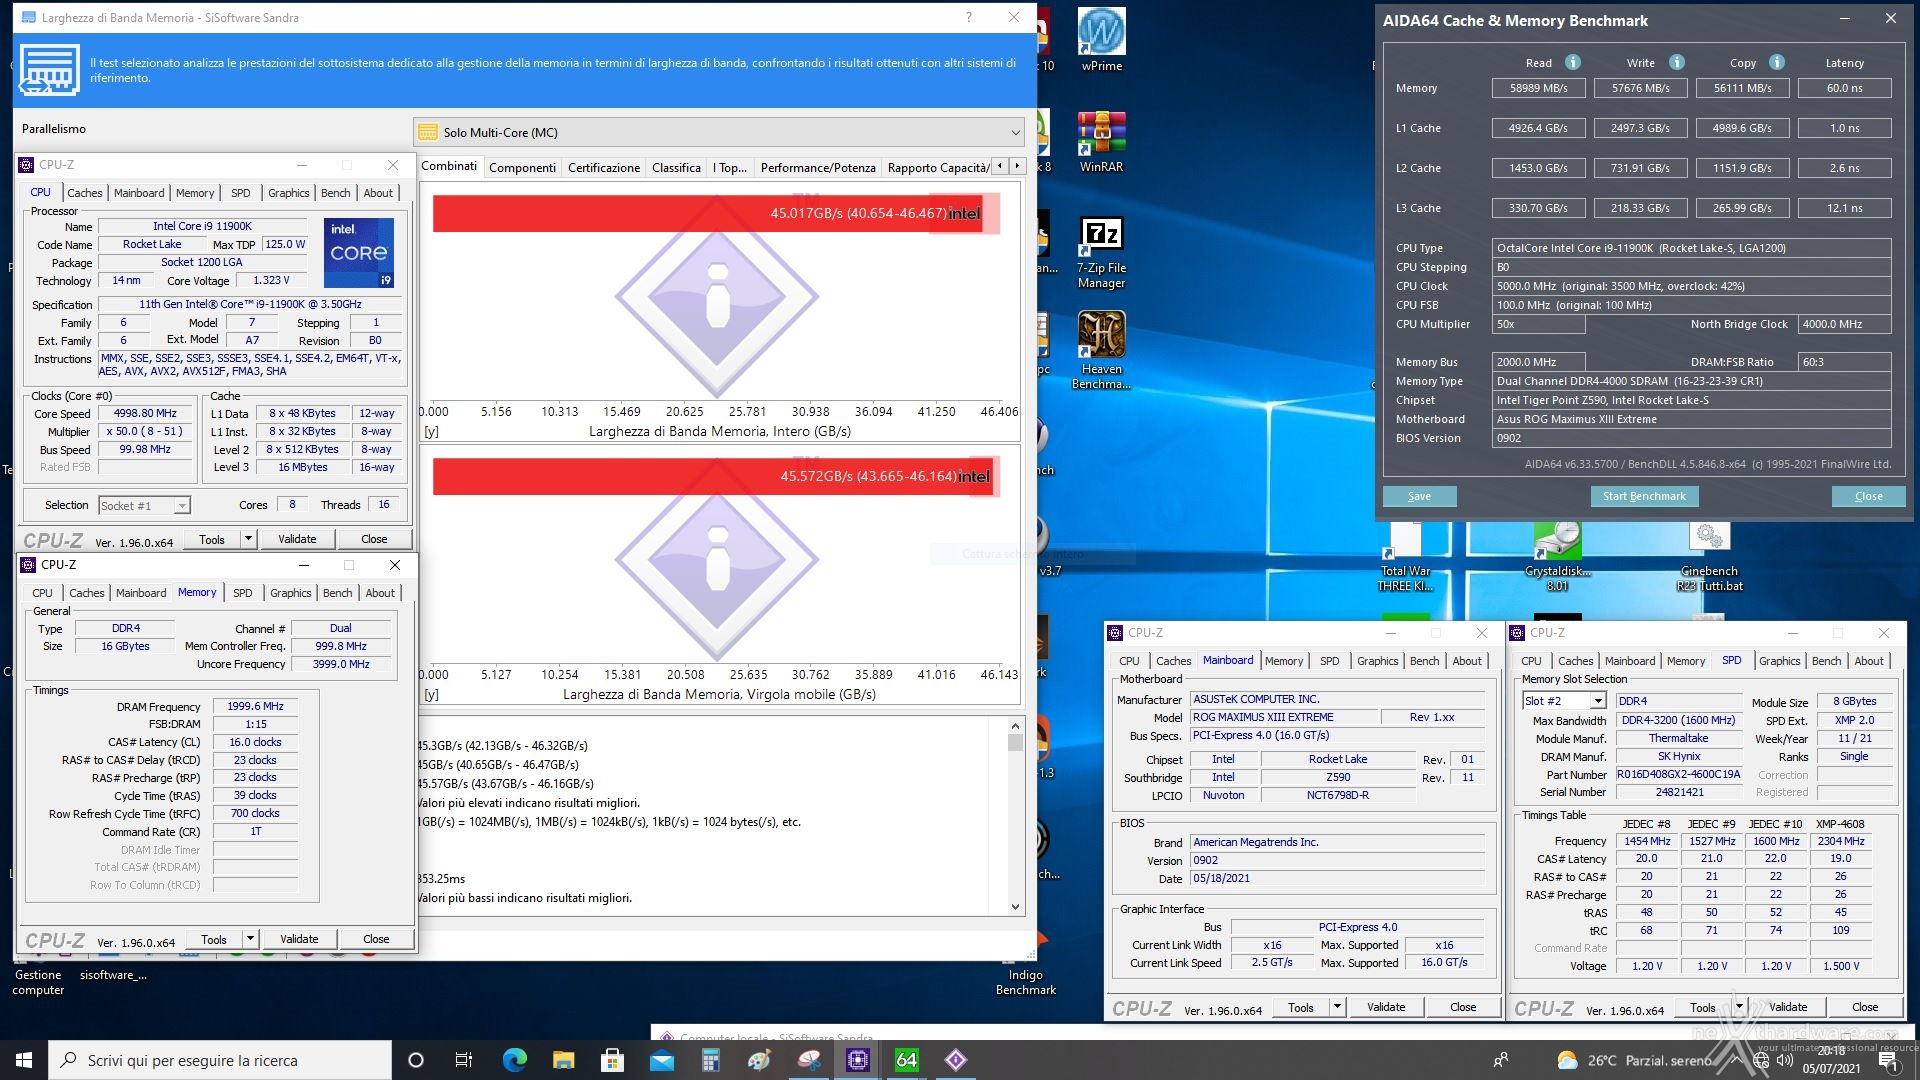Click the Read info icon in AIDA64

pos(1573,62)
